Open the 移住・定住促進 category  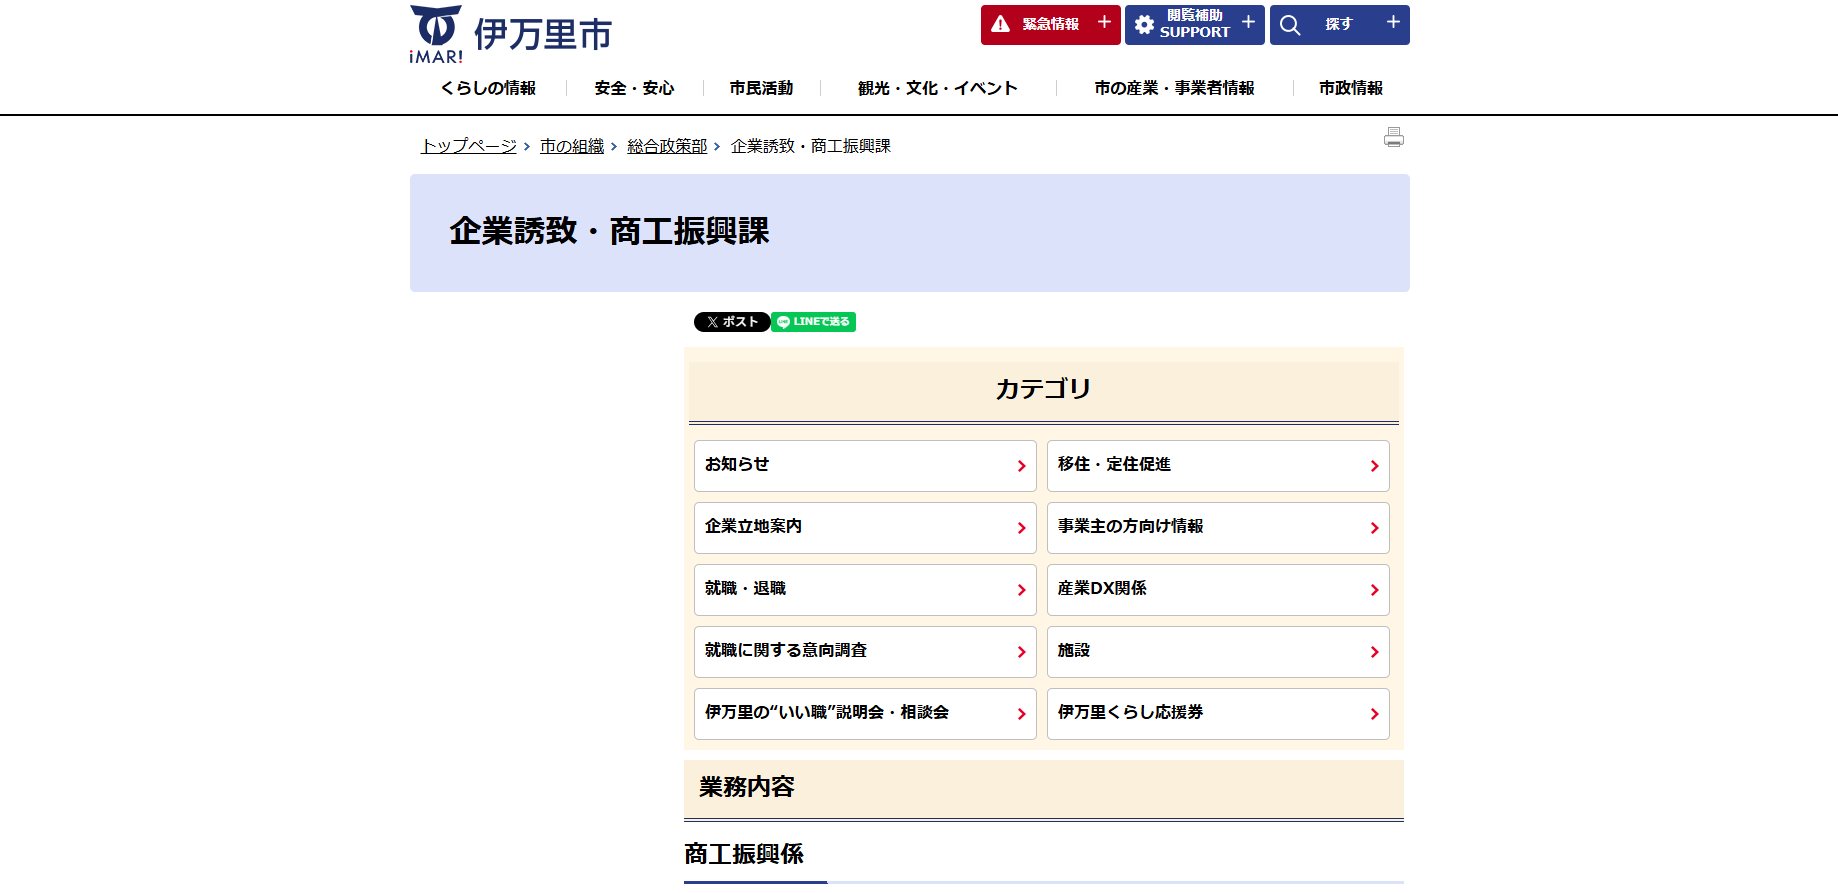coord(1218,466)
